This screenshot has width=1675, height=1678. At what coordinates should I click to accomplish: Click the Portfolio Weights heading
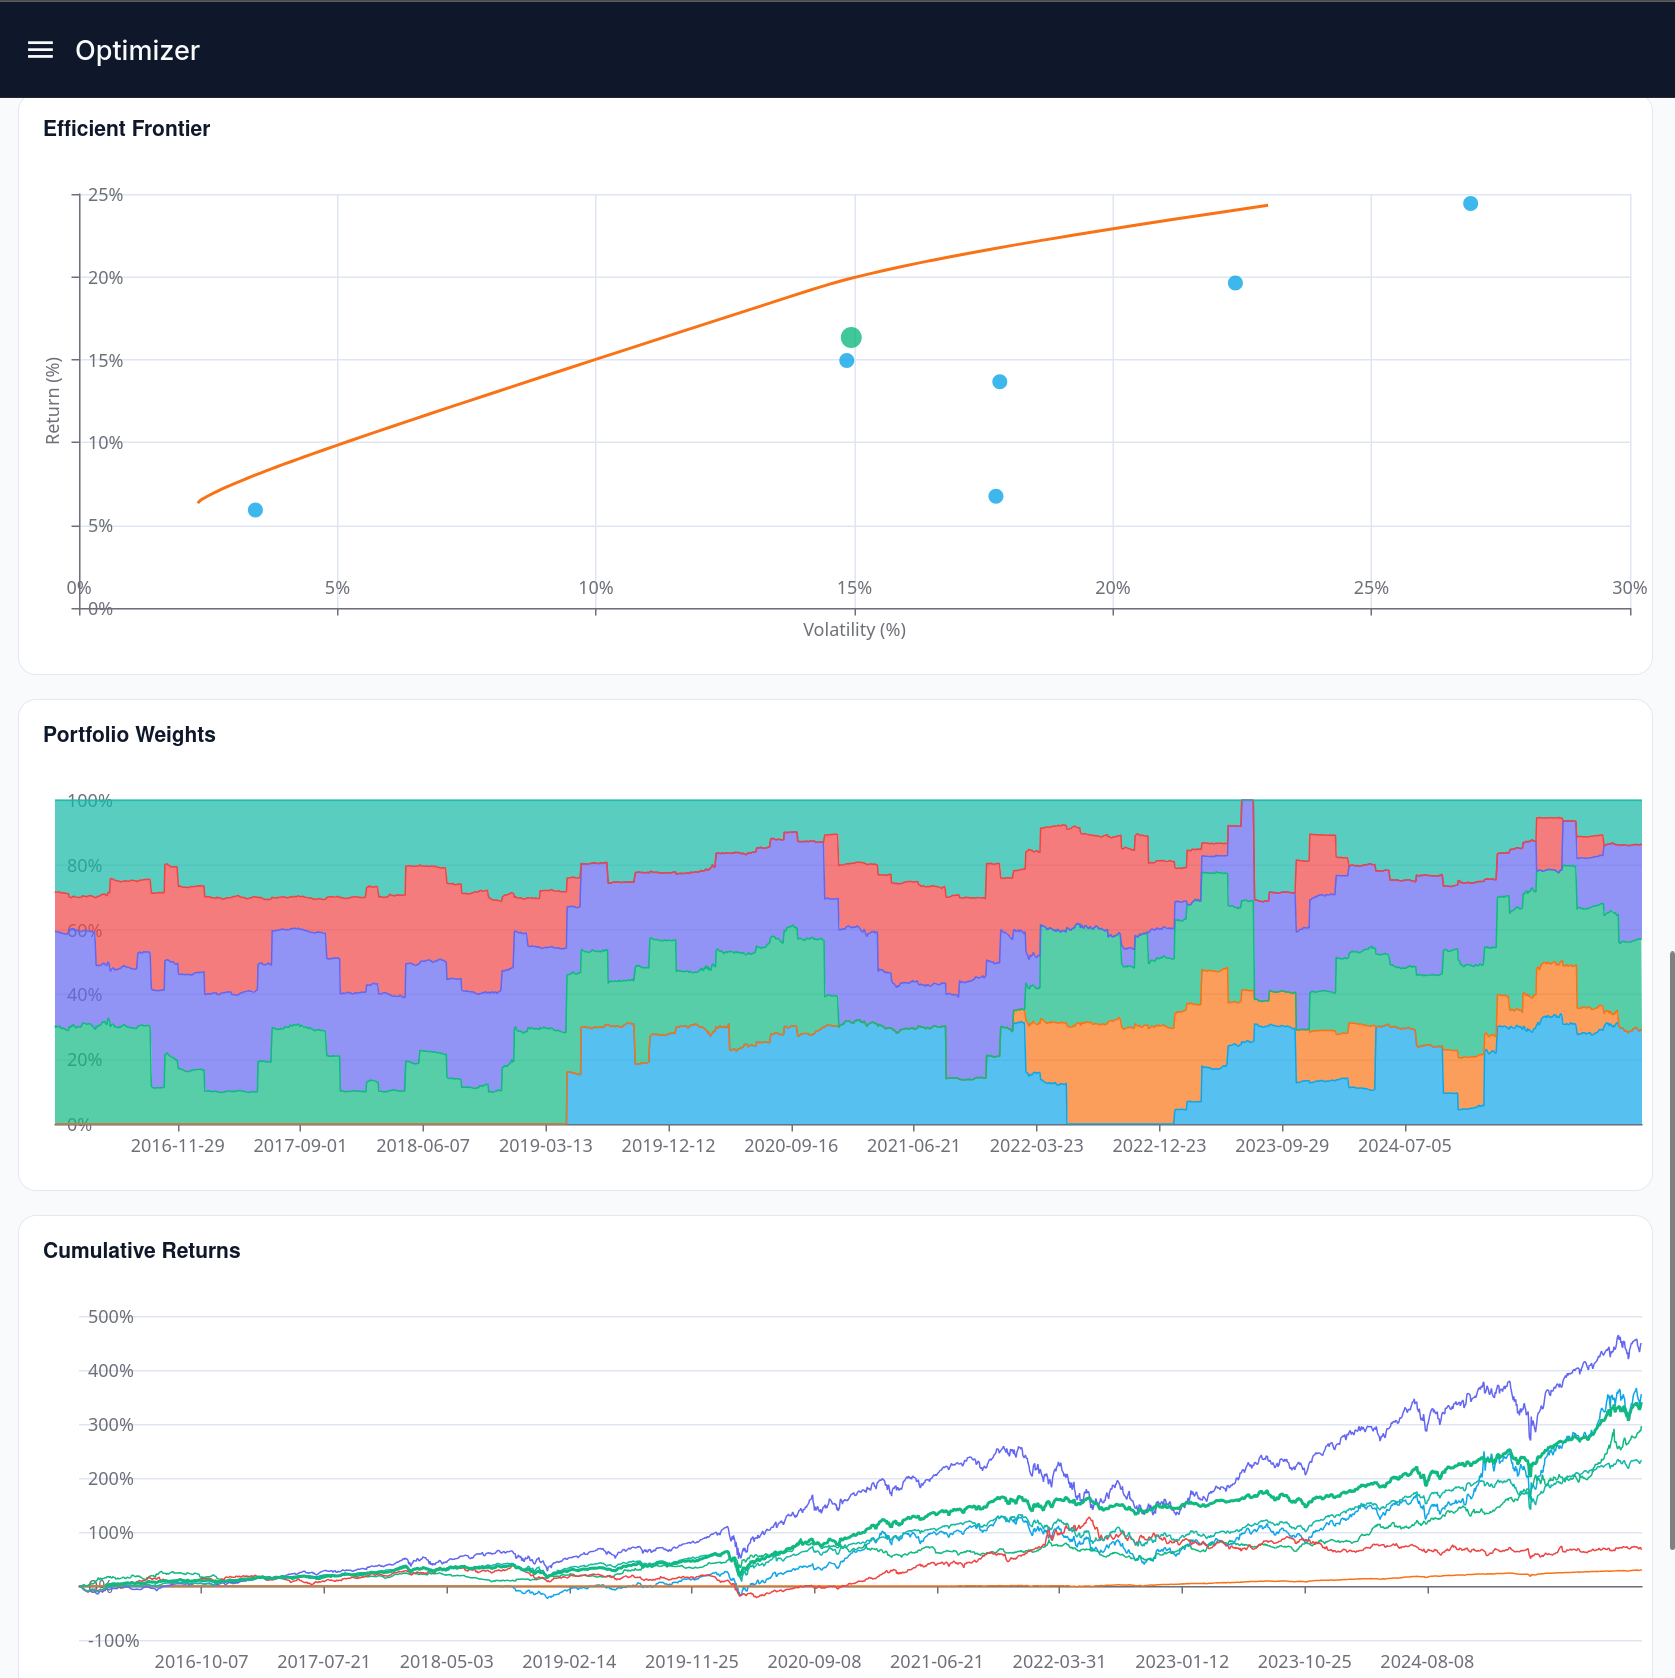coord(129,734)
